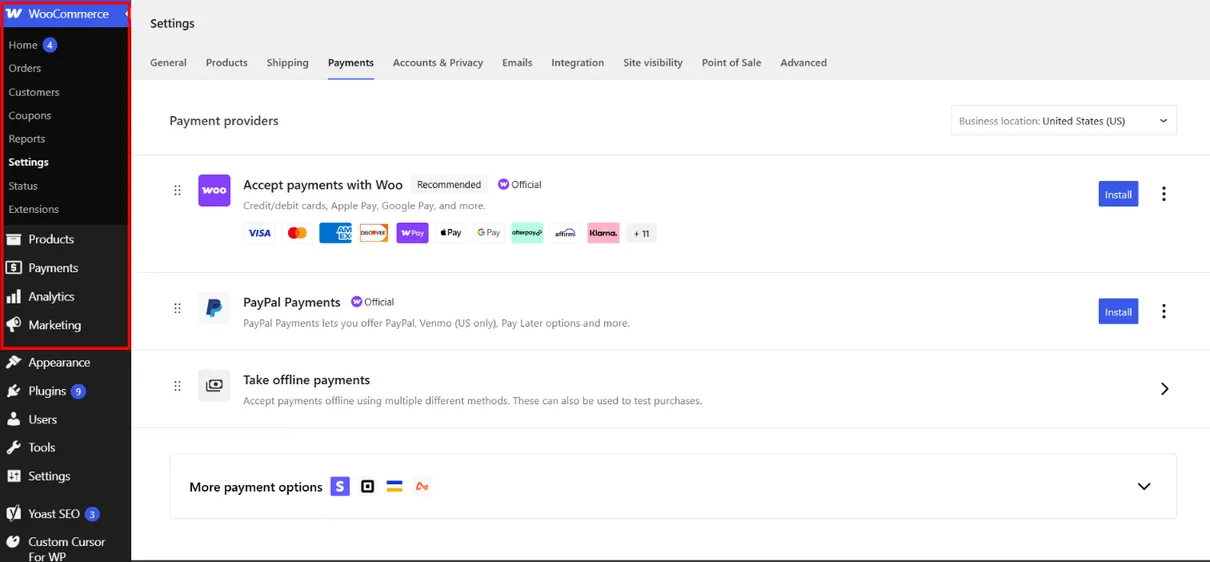Click the offline payments cash icon
This screenshot has width=1210, height=562.
point(214,385)
